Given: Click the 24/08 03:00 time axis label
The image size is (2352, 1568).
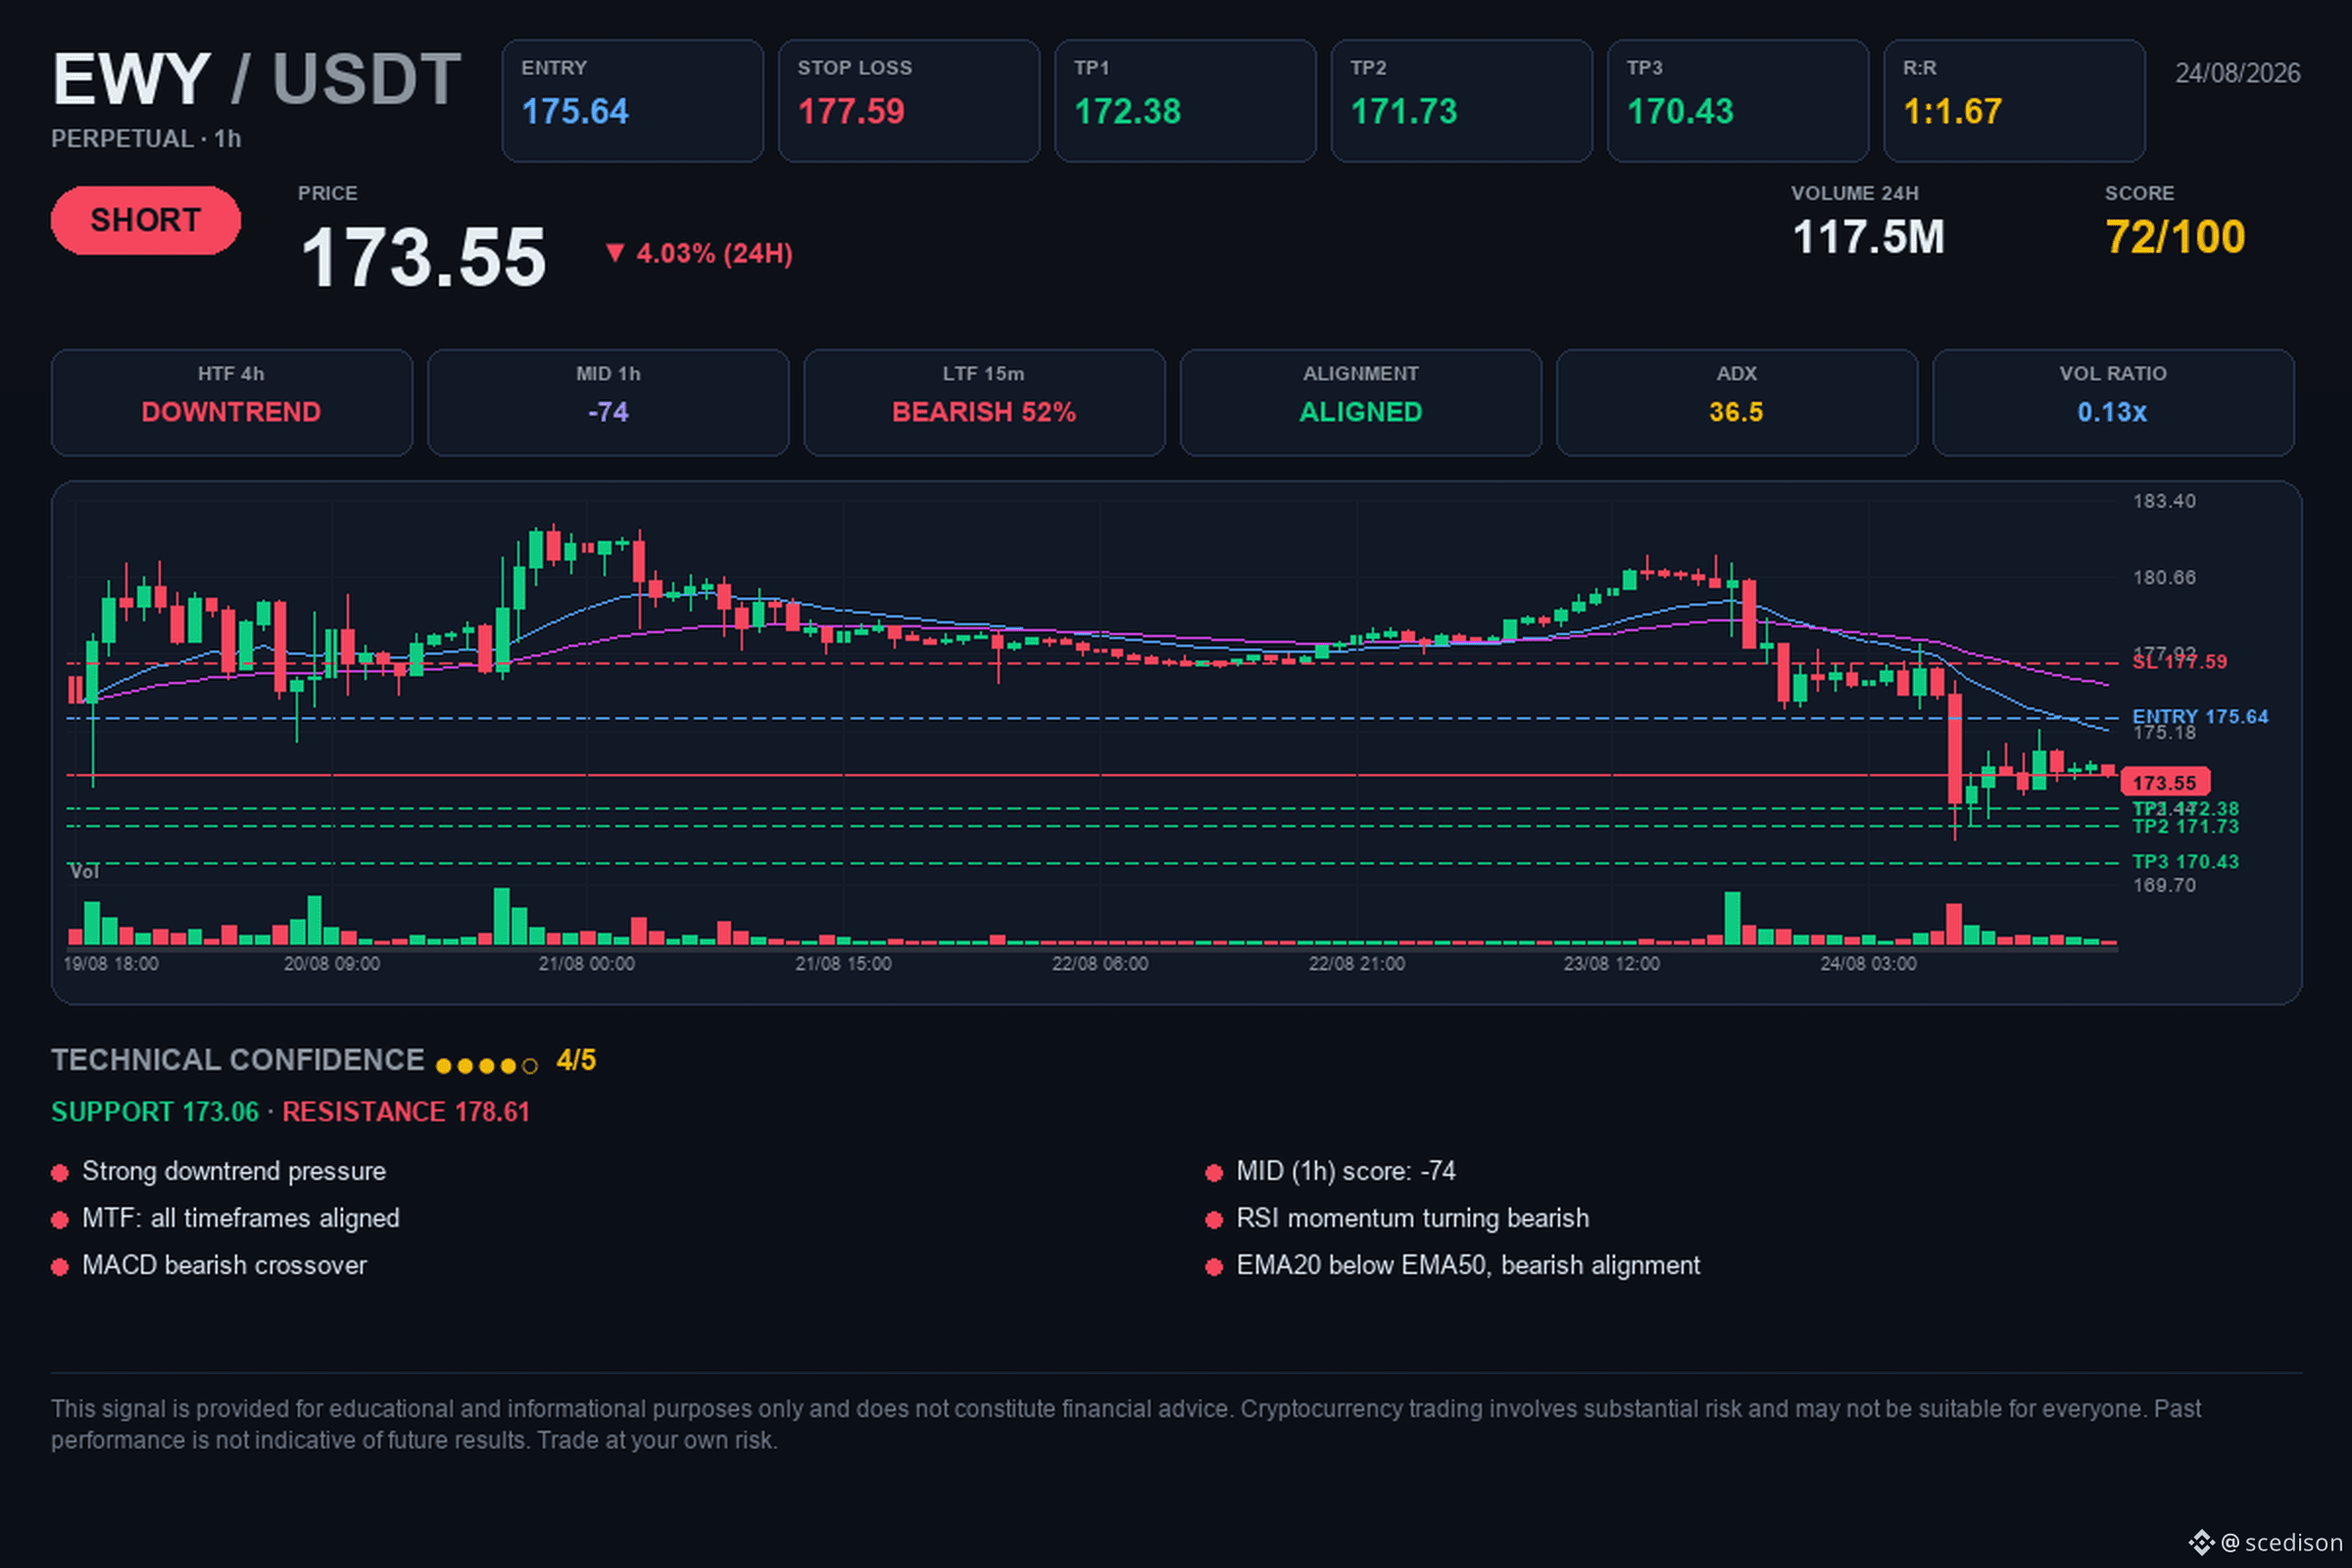Looking at the screenshot, I should click(1868, 964).
